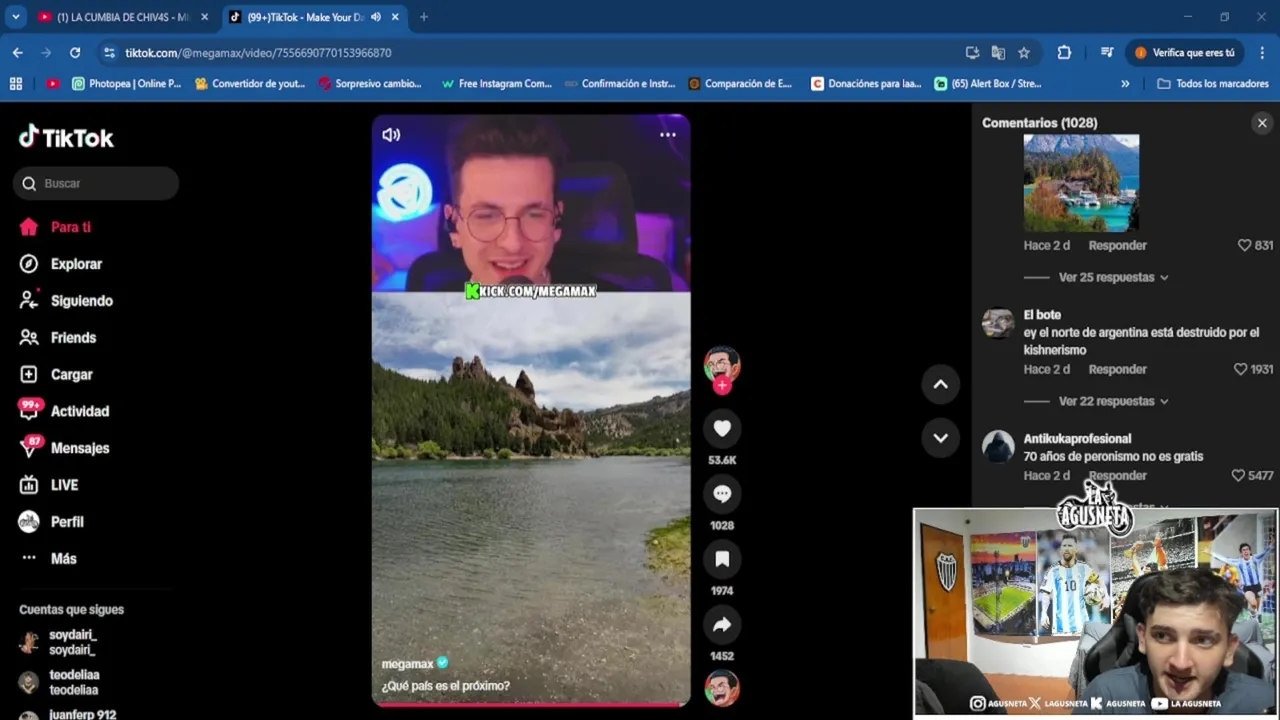Viewport: 1280px width, 720px height.
Task: Share video with arrow icon
Action: click(x=722, y=625)
